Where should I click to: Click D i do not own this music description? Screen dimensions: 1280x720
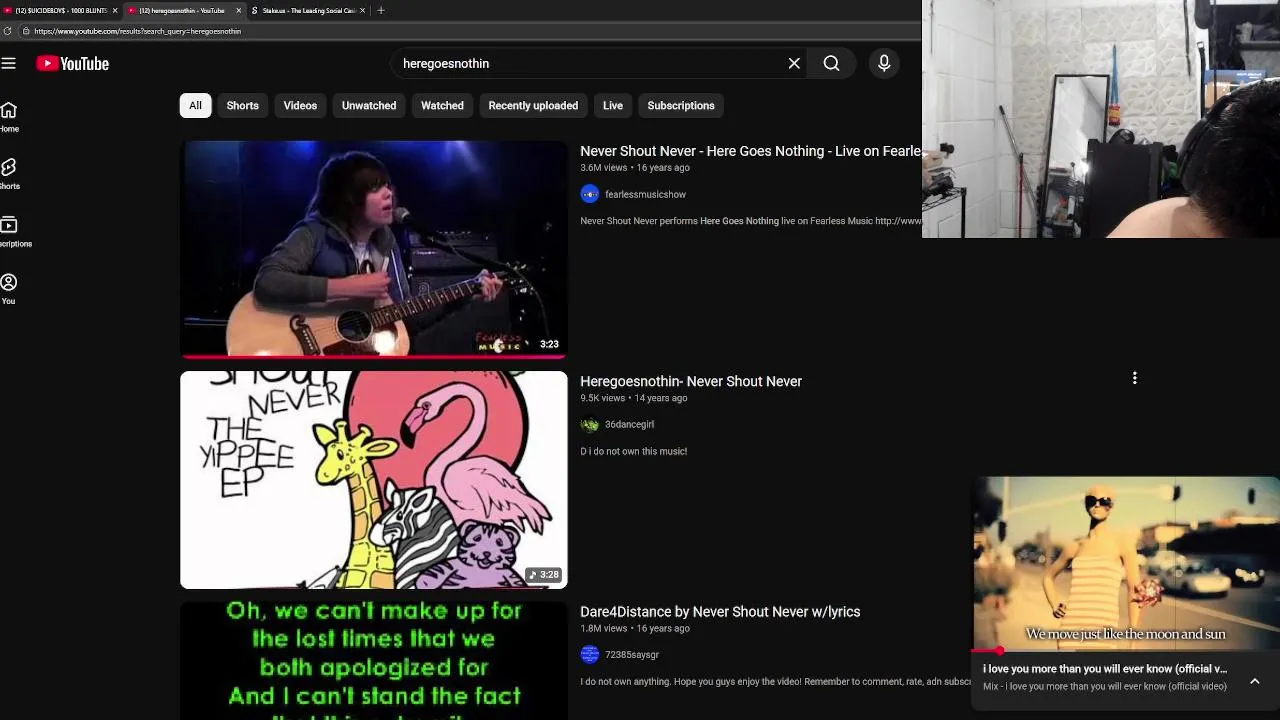634,451
